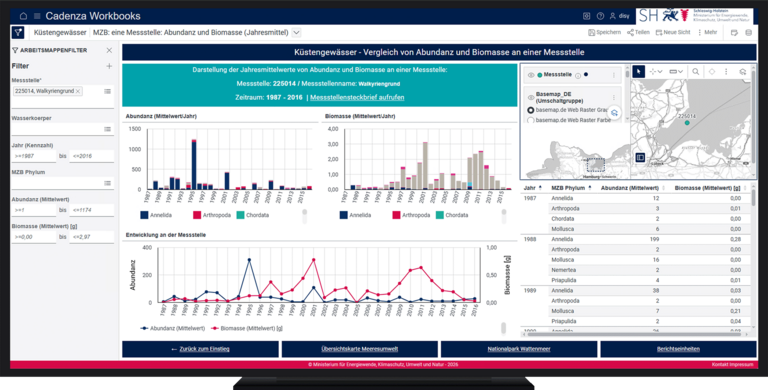Click the map refresh icon in toolbar
Viewport: 768px width, 390px height.
pos(743,72)
